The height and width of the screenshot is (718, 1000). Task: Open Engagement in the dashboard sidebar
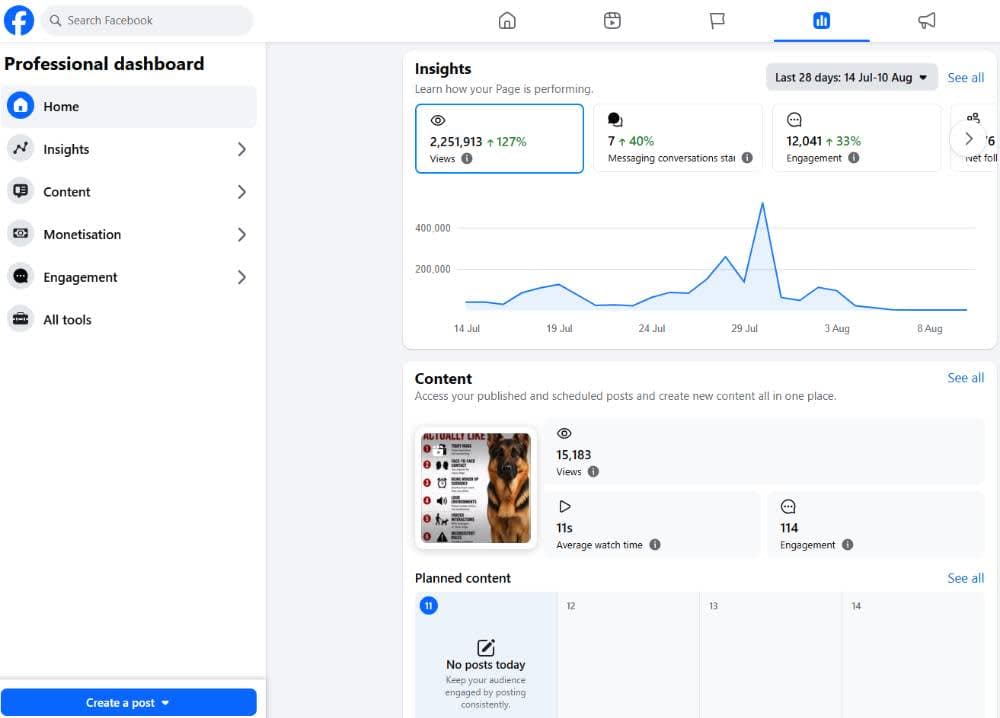(129, 277)
